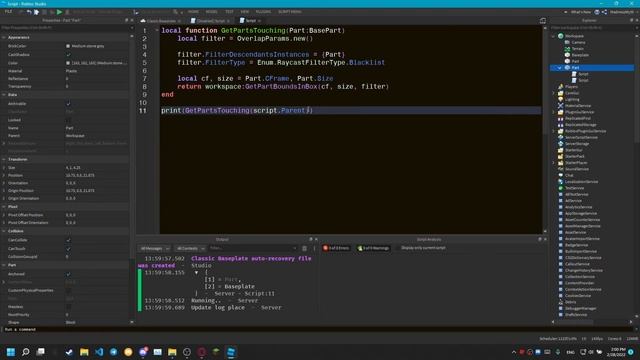Collapse the Workspace tree node

[x=553, y=36]
